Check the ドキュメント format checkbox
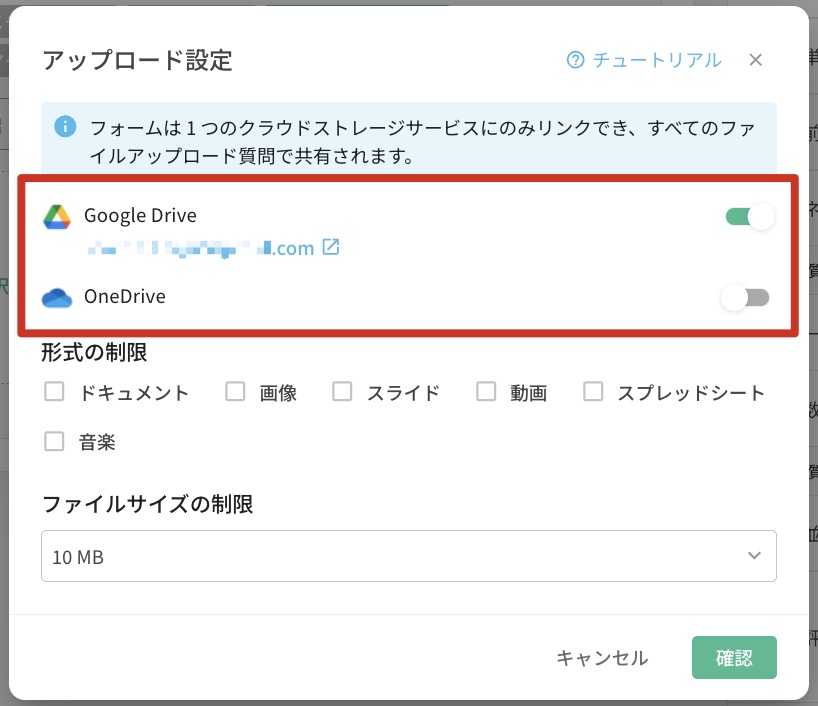Image resolution: width=818 pixels, height=706 pixels. click(x=54, y=391)
